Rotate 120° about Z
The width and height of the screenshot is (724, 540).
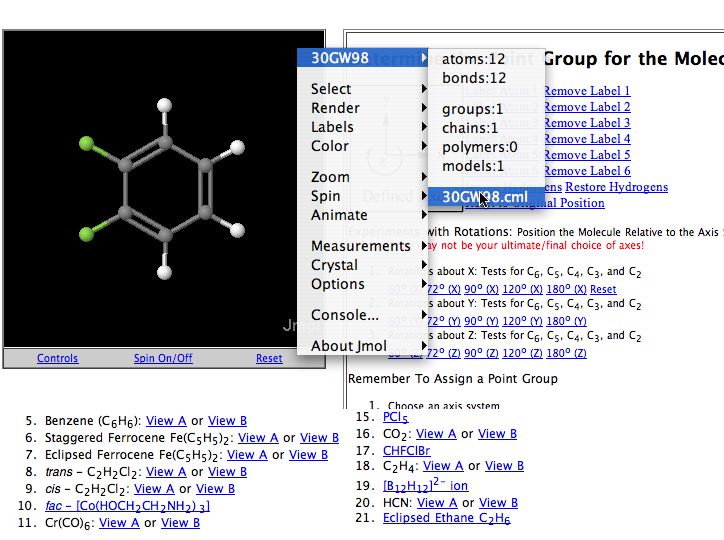coord(522,353)
